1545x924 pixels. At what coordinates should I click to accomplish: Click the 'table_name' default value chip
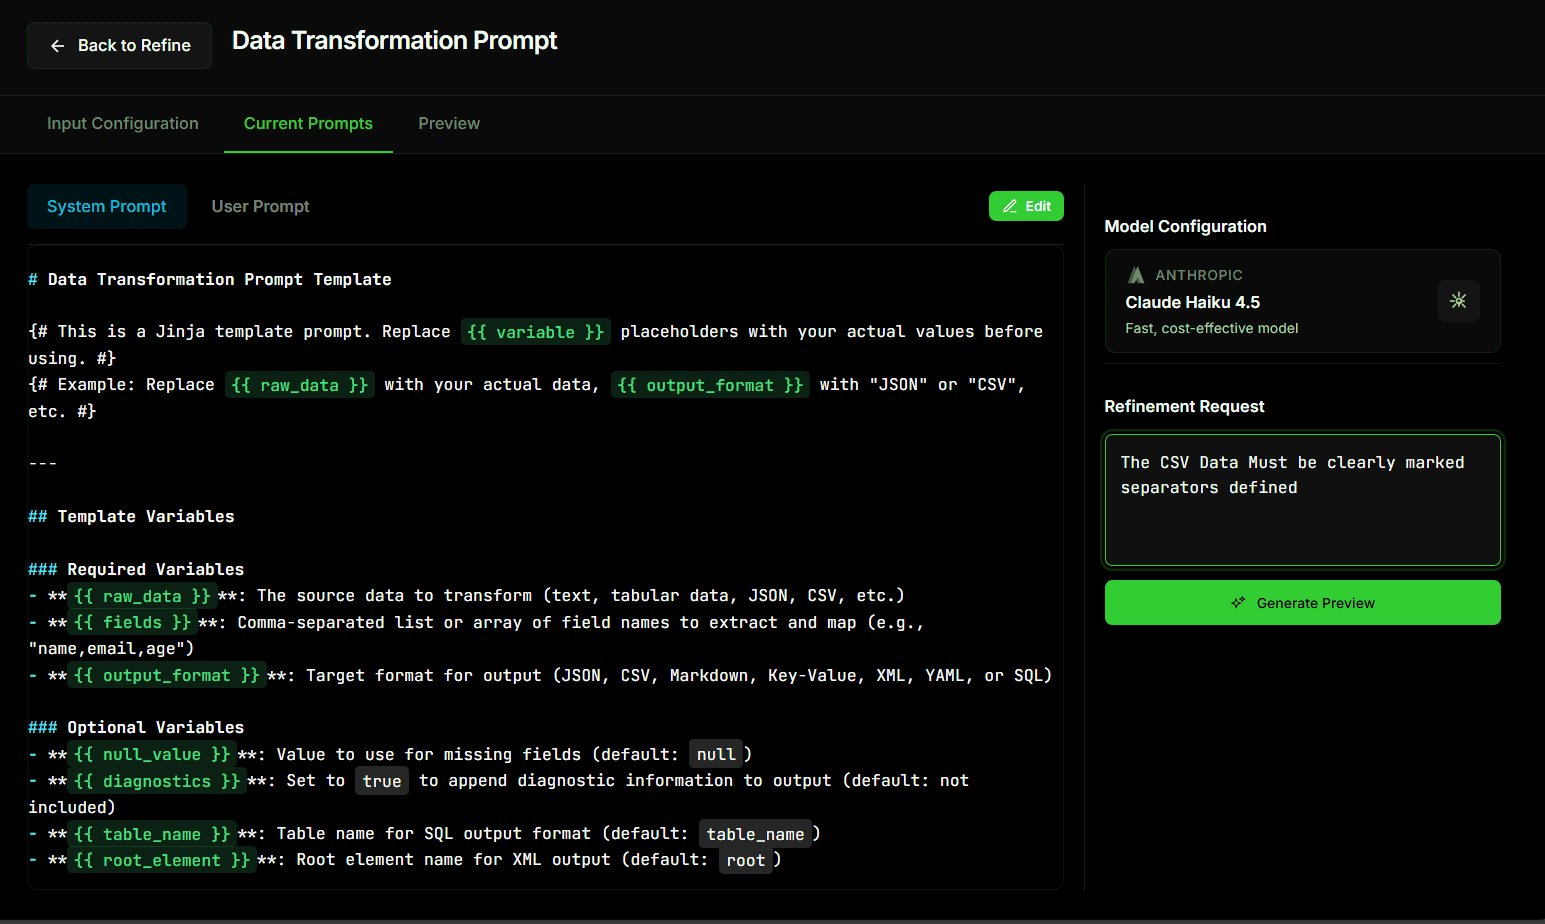755,834
